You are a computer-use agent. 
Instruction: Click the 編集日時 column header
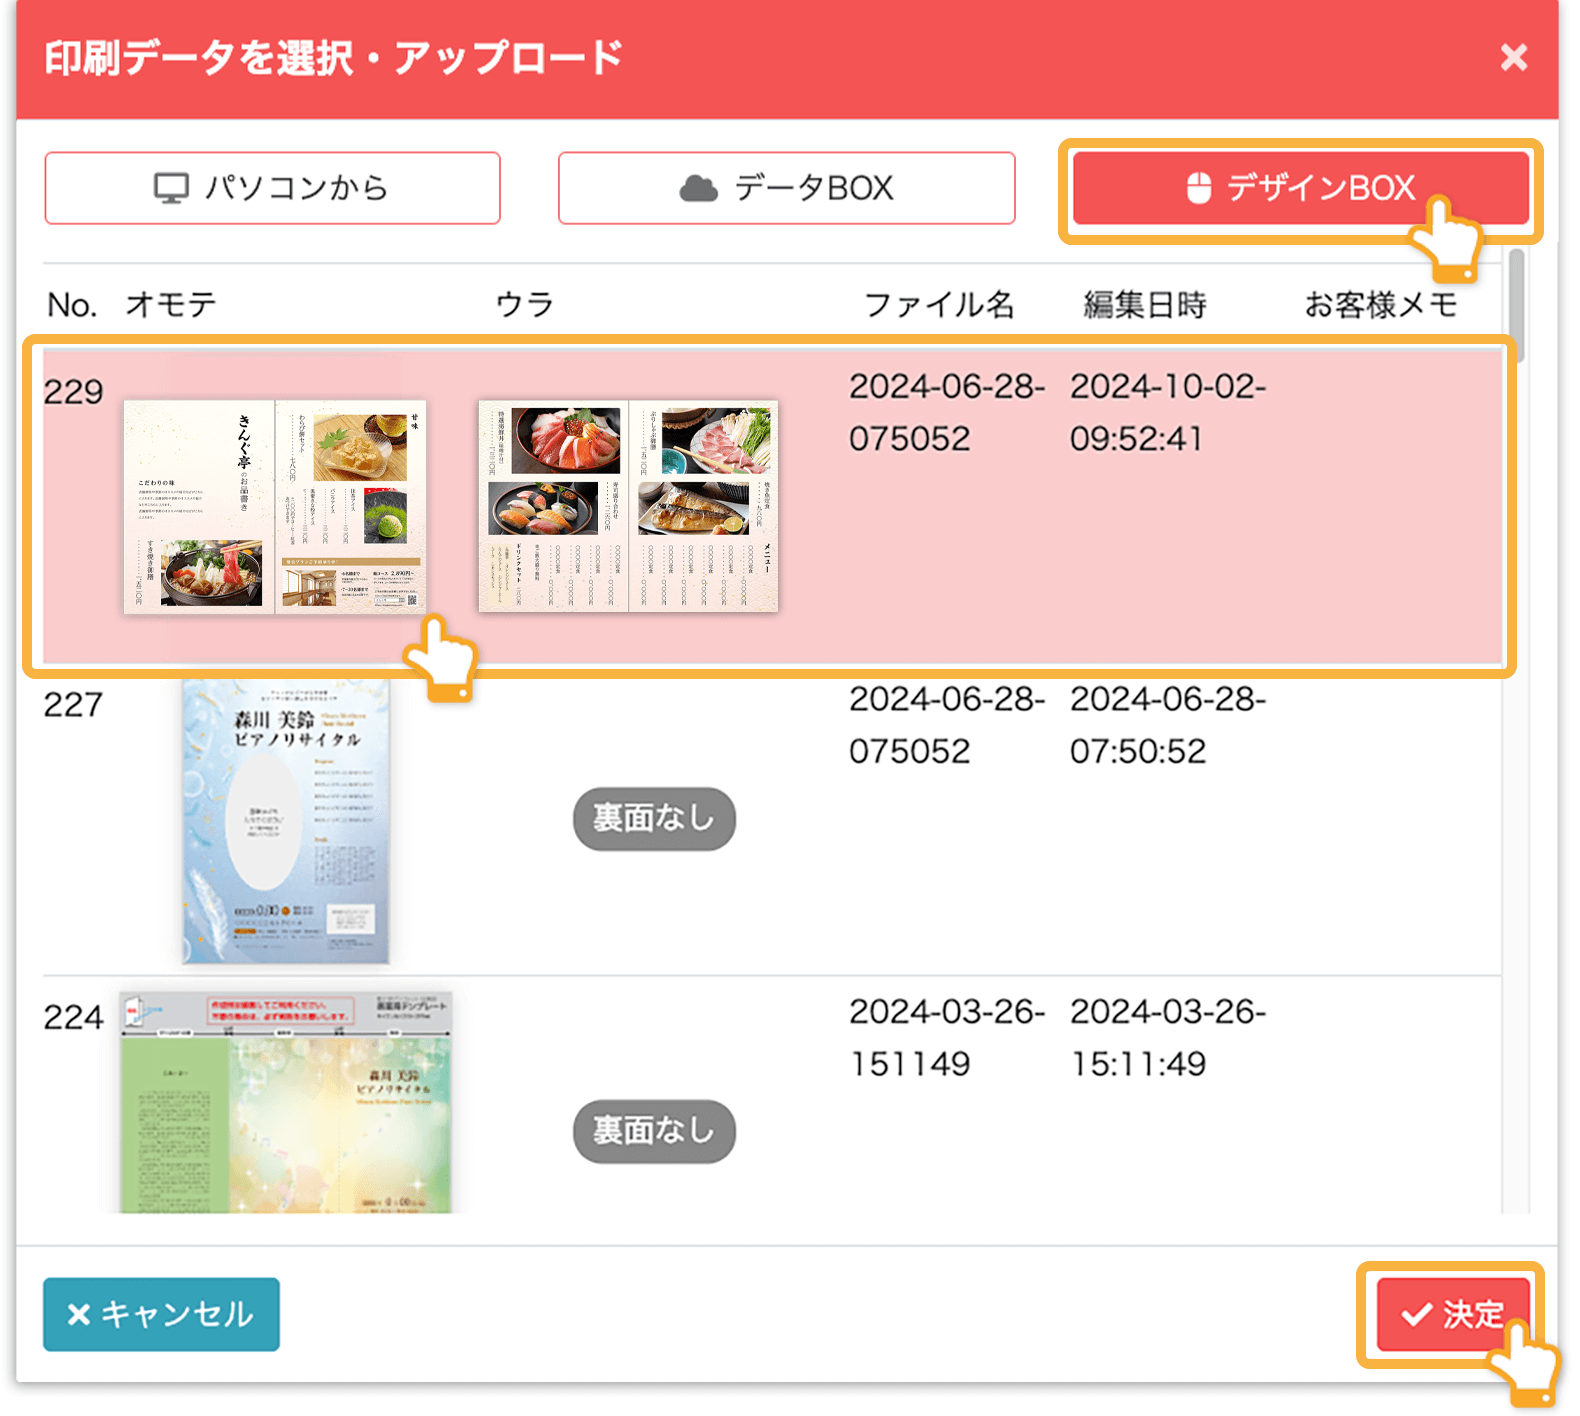tap(1145, 305)
